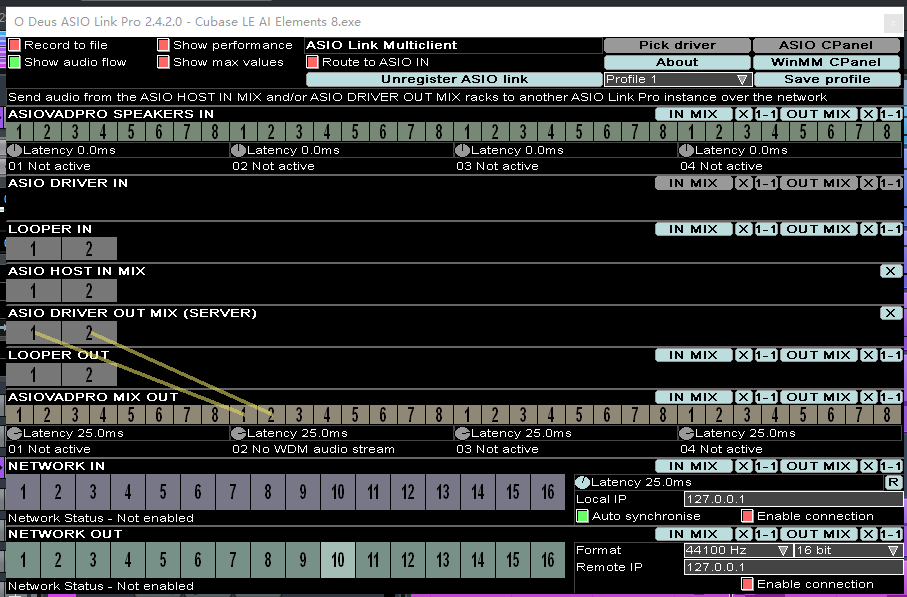Image resolution: width=907 pixels, height=597 pixels.
Task: Click the Pick driver button
Action: tap(676, 44)
